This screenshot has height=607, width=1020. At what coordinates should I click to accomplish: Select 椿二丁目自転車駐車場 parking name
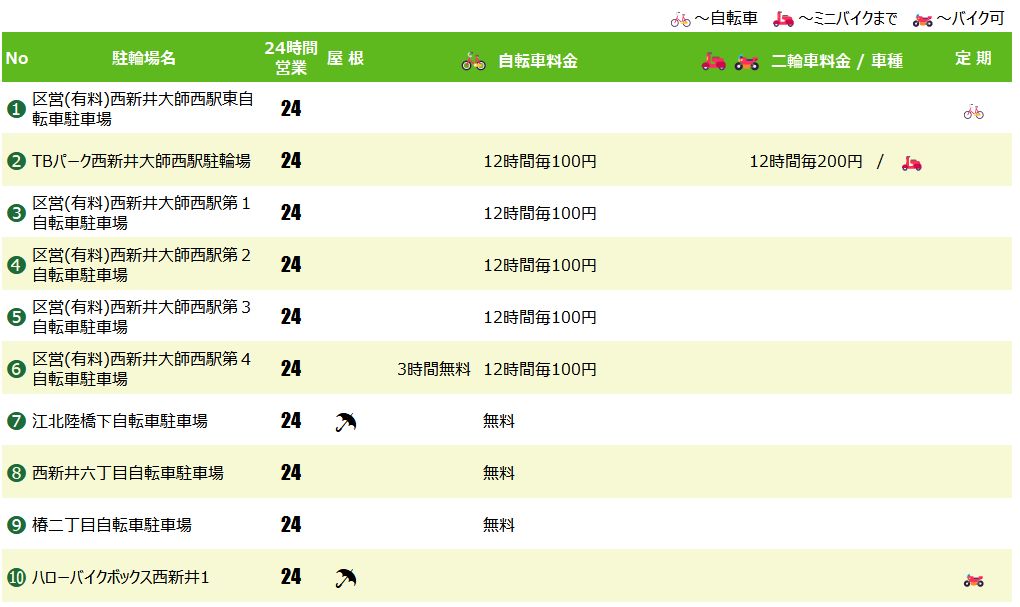(x=112, y=525)
